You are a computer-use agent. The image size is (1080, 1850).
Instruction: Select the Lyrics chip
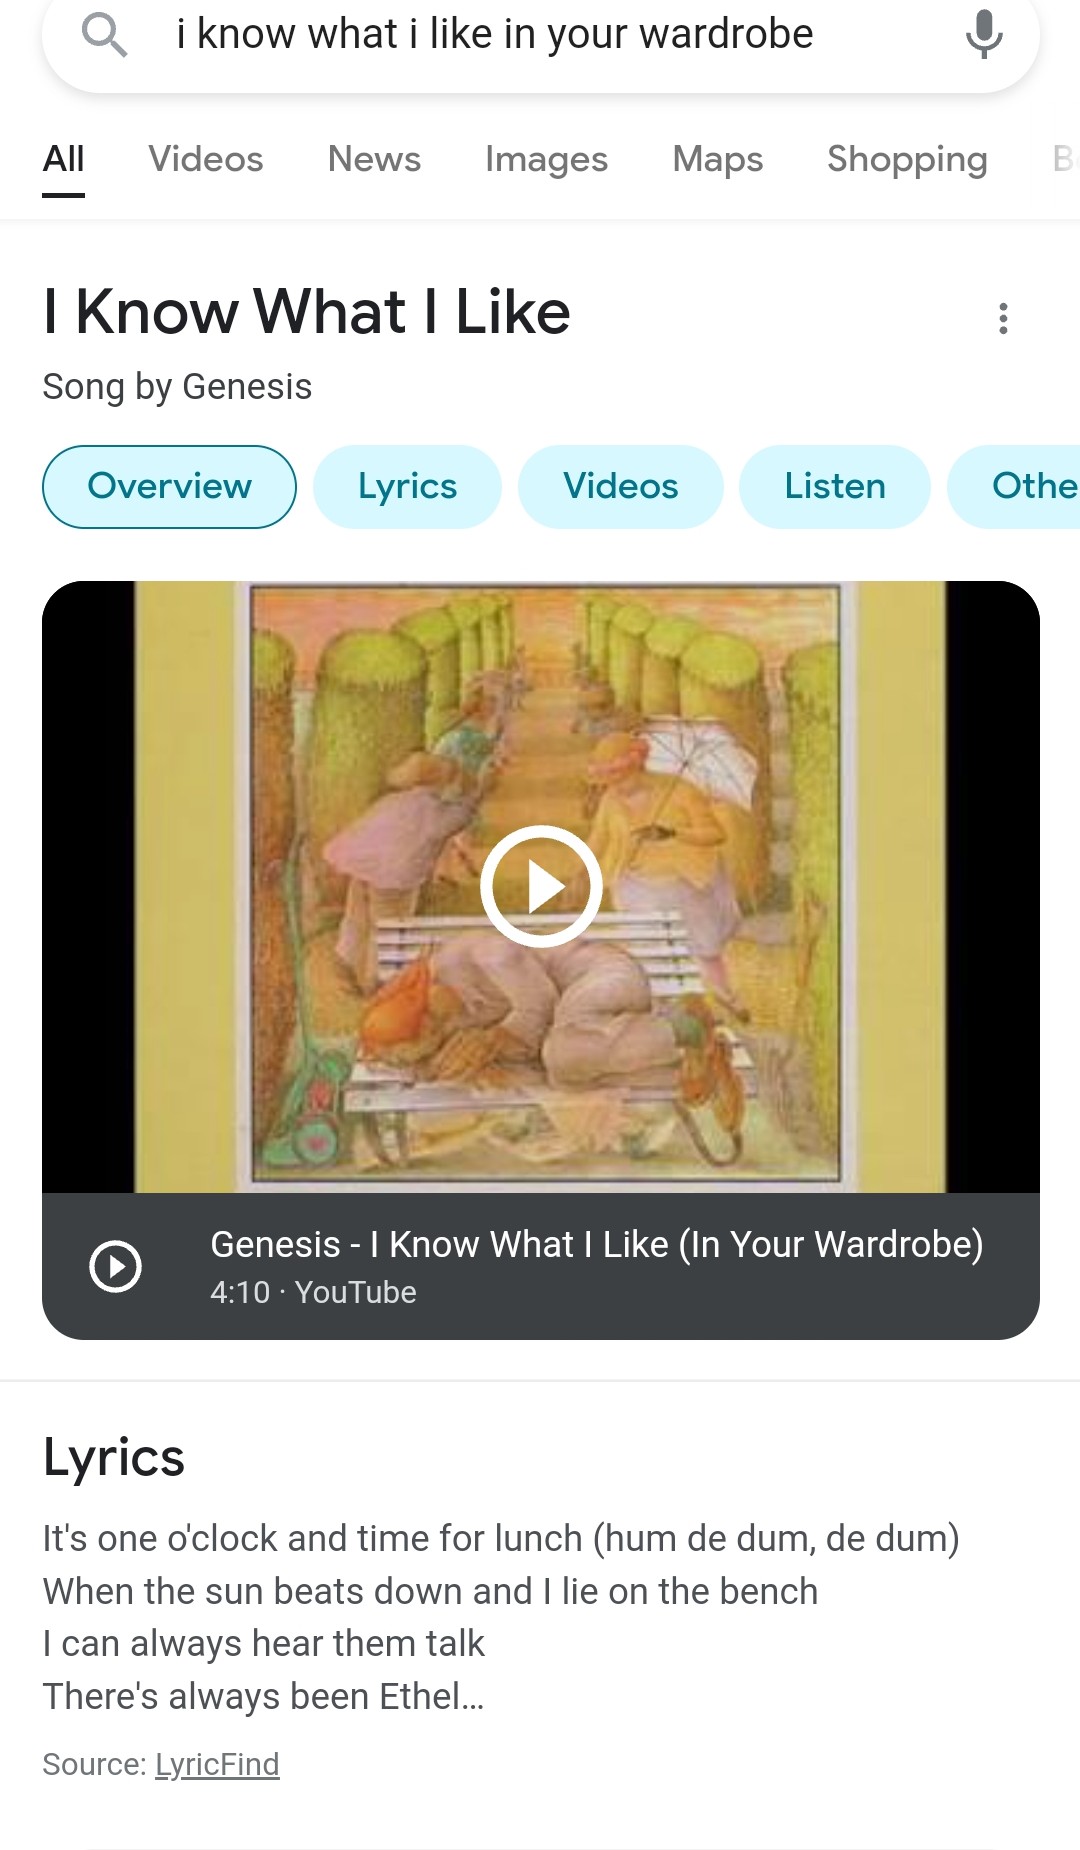pos(407,487)
